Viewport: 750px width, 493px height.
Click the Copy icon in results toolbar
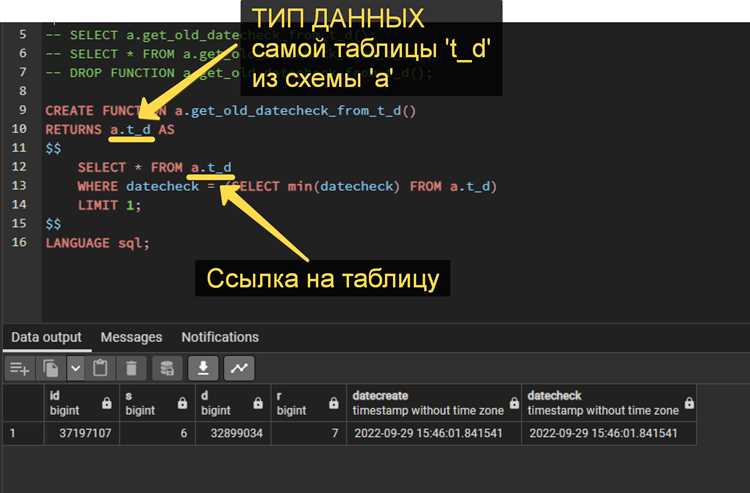pos(51,368)
